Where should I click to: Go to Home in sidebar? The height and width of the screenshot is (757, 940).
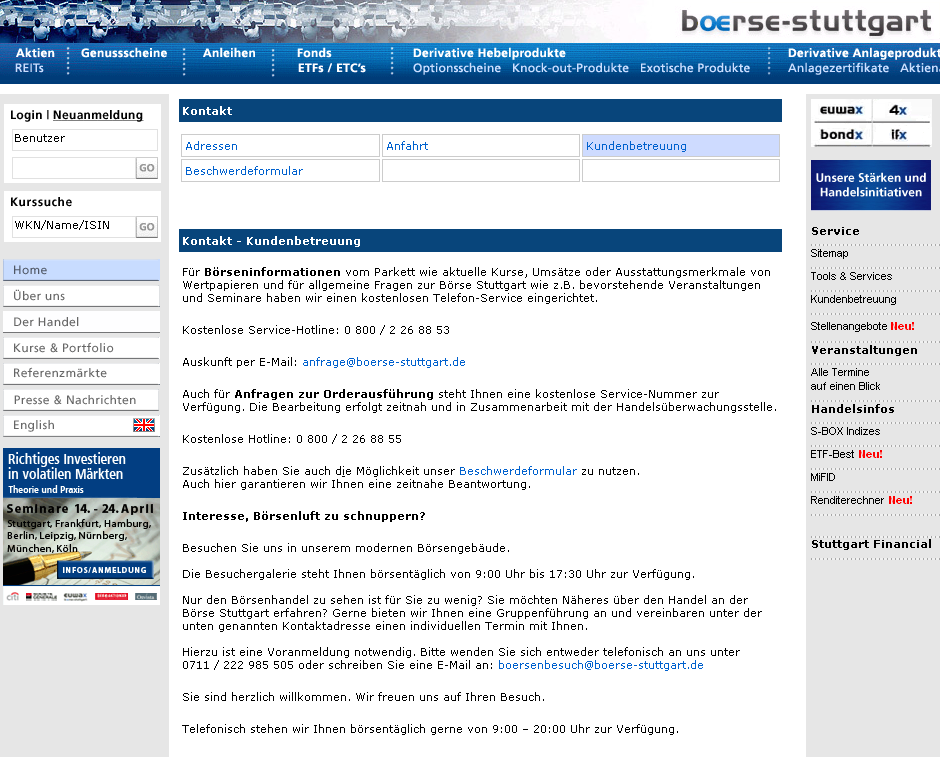82,270
